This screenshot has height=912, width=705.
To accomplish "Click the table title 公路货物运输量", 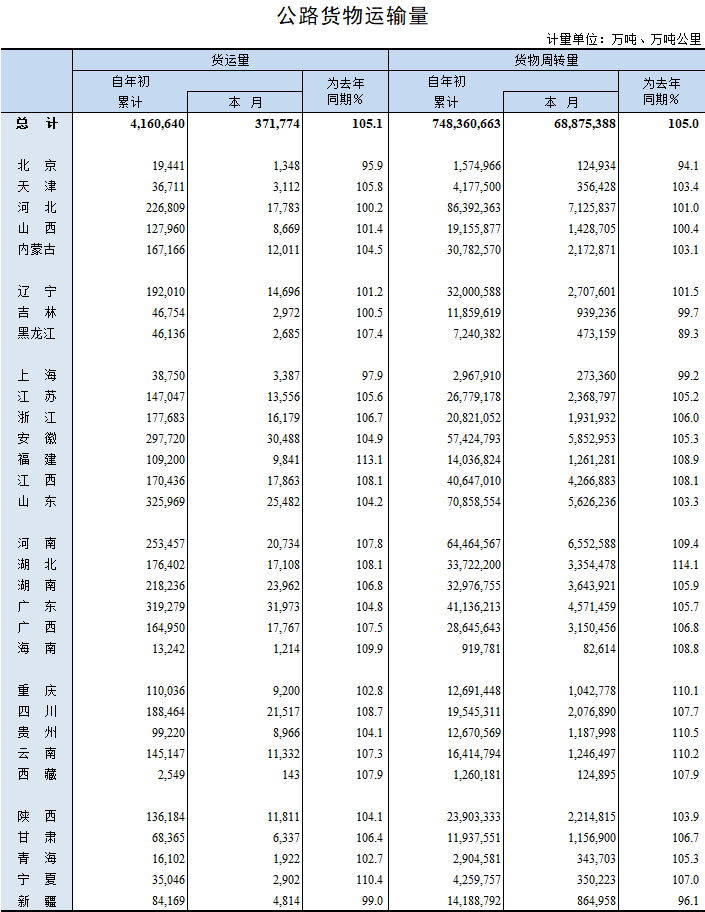I will [x=352, y=16].
